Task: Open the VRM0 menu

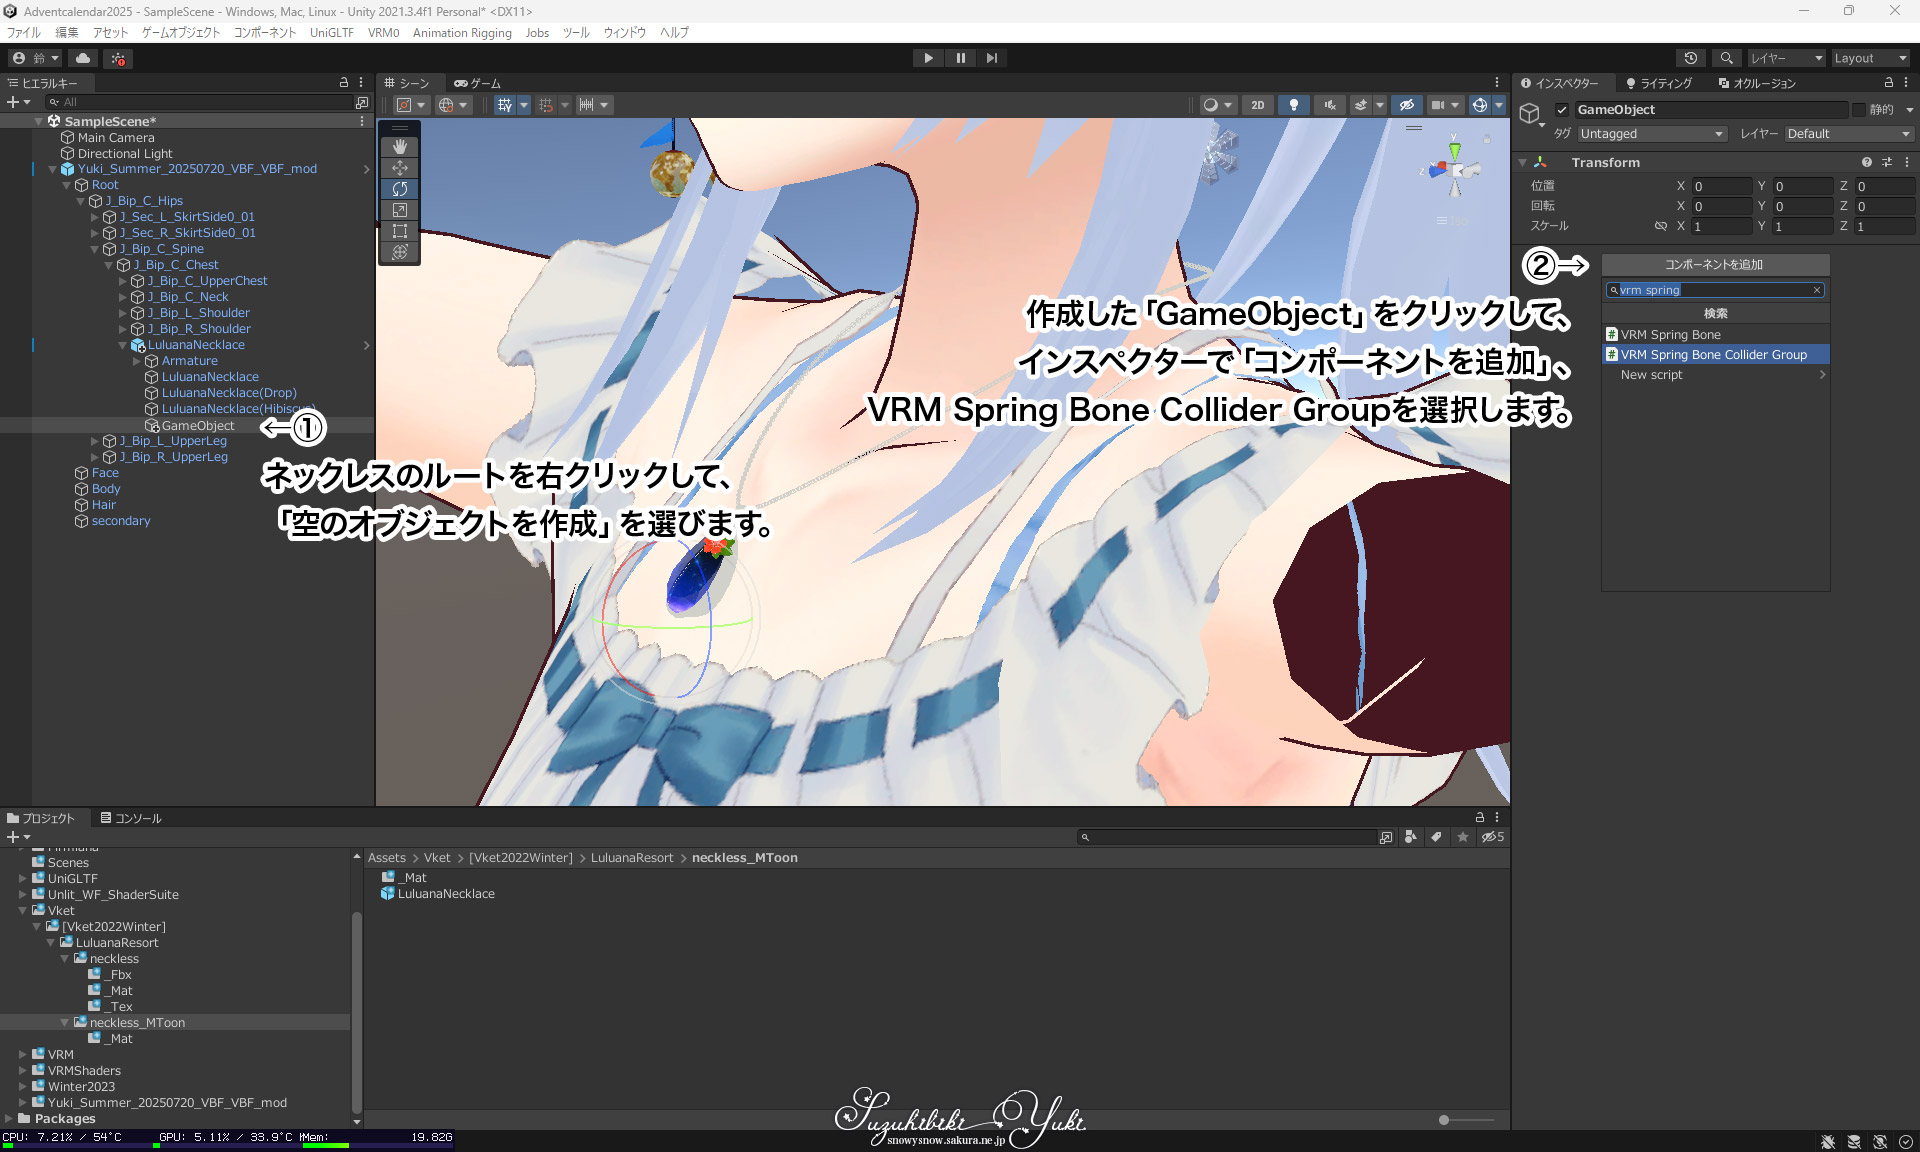Action: [x=383, y=33]
